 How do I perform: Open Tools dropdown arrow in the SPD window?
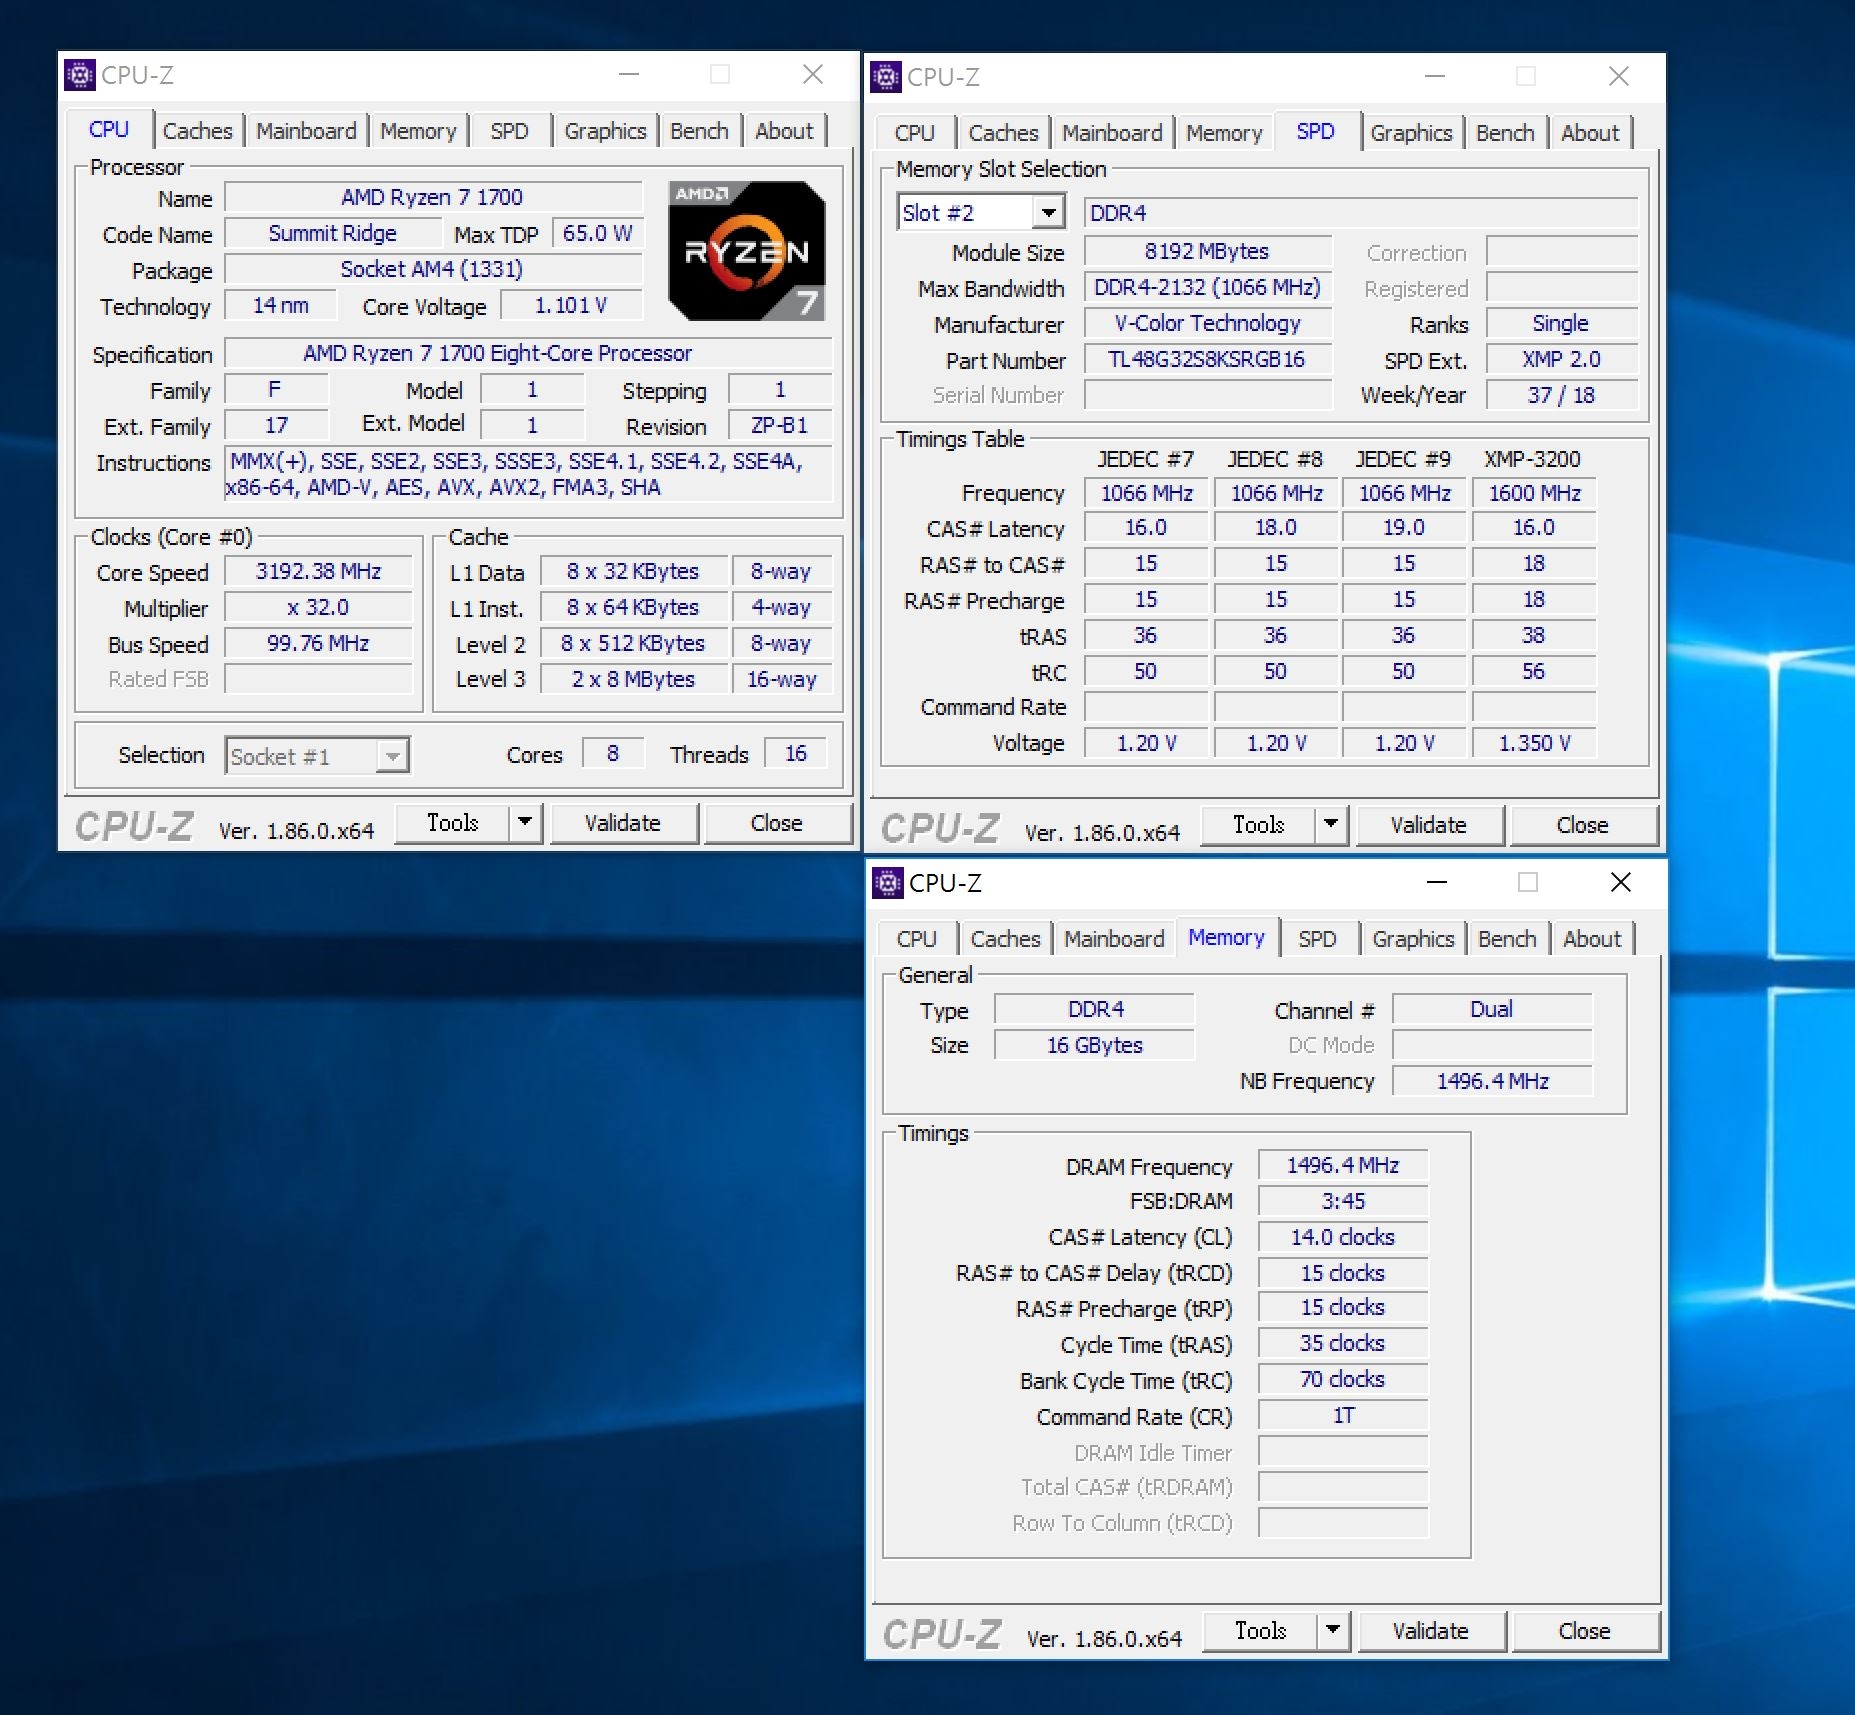pos(1331,825)
